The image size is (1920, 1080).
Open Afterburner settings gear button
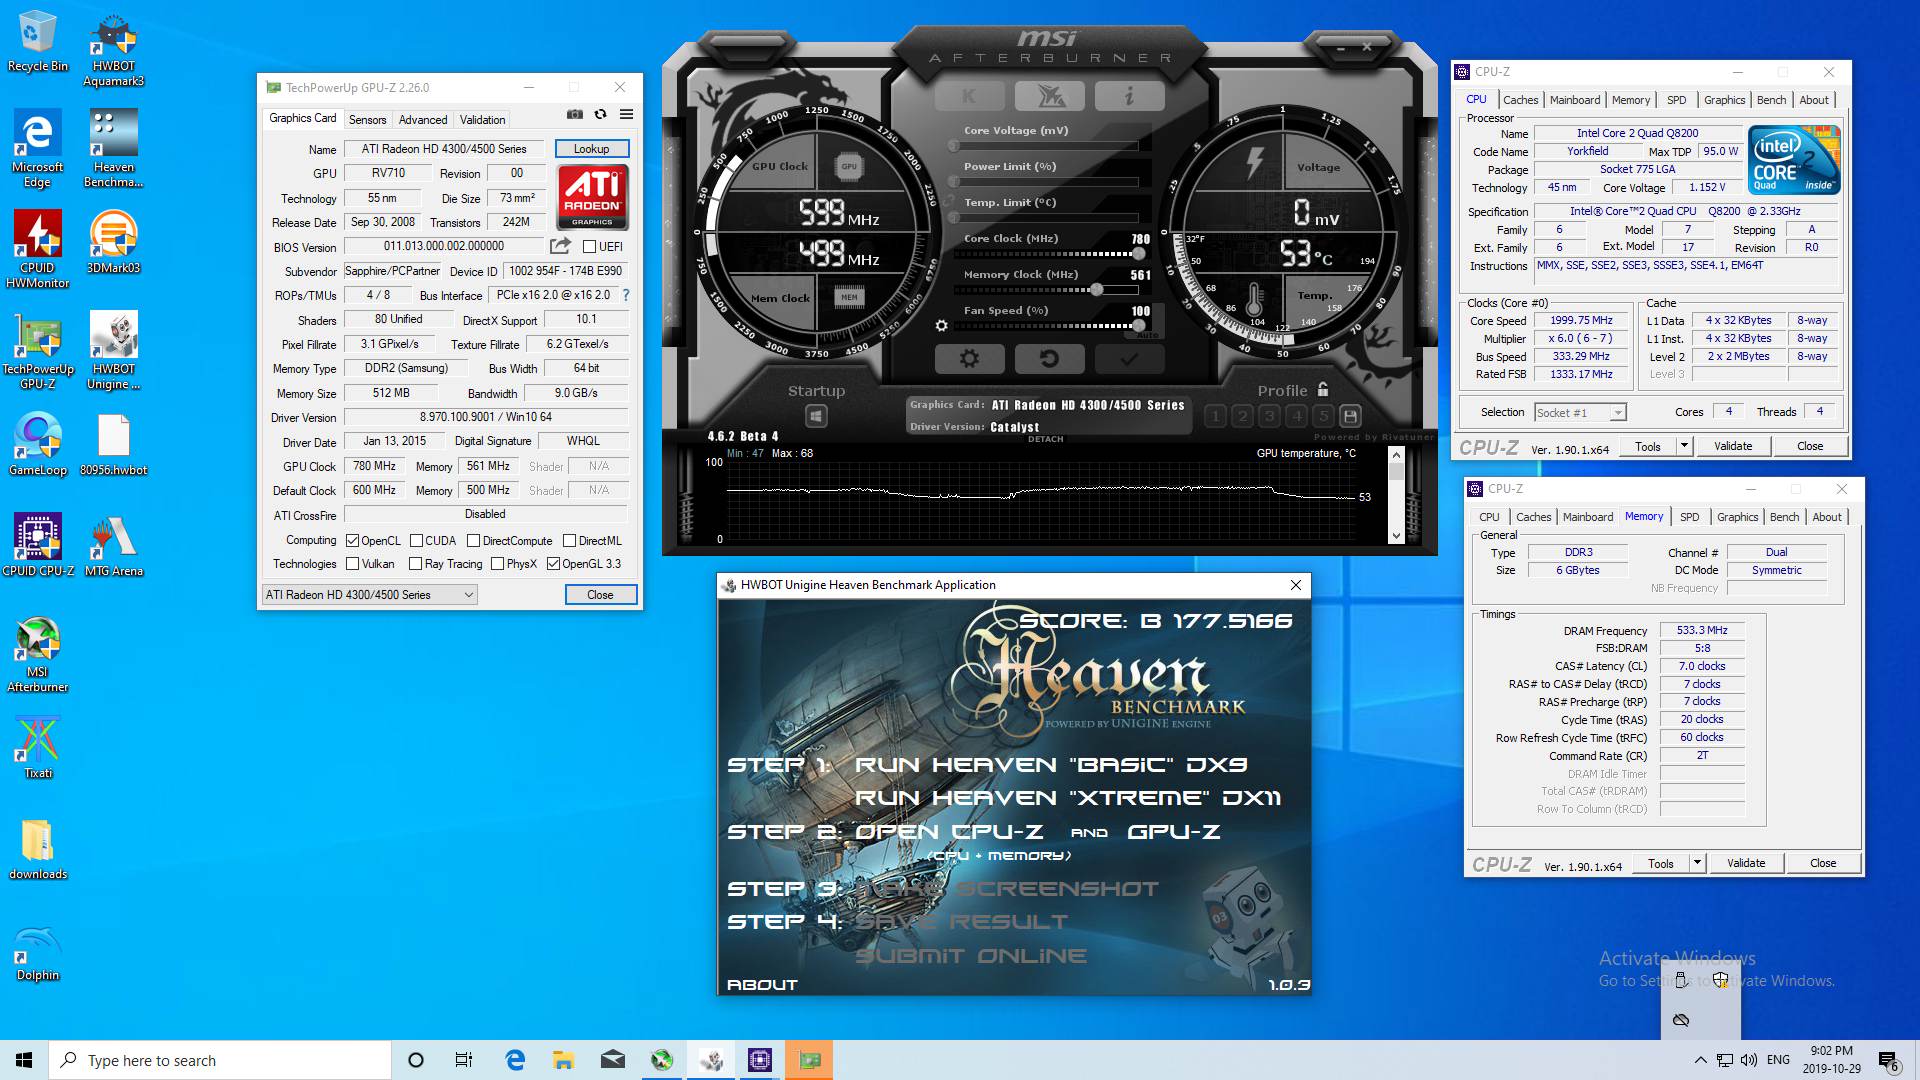tap(969, 358)
